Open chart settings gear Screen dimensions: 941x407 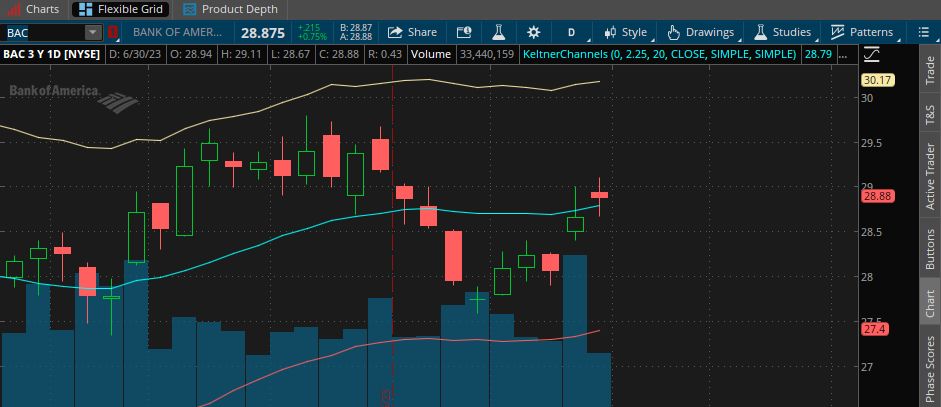[533, 32]
